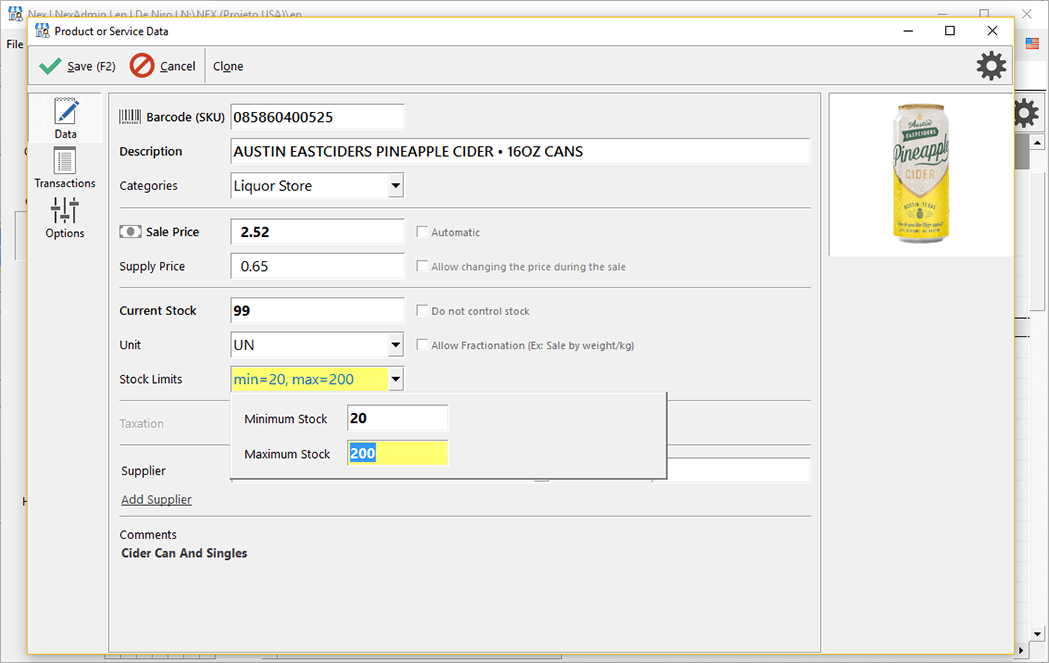Open the Unit dropdown
This screenshot has width=1049, height=663.
tap(396, 345)
